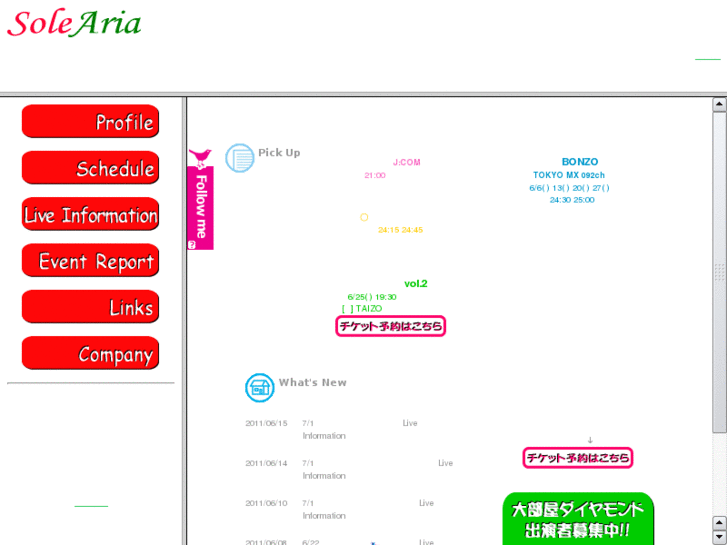Click the pink 21:00 time text

click(375, 176)
